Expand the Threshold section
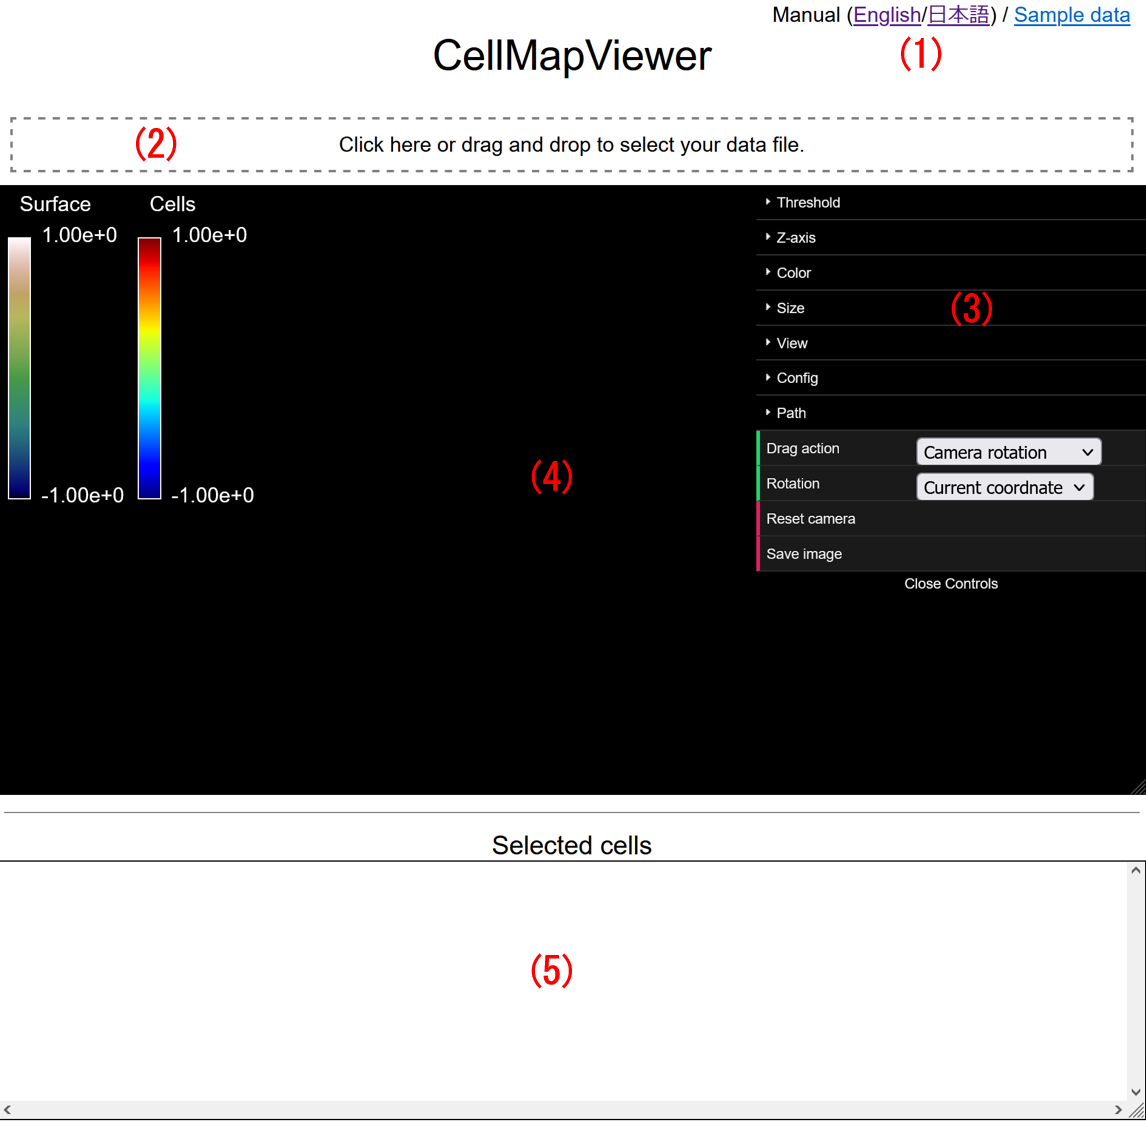This screenshot has height=1125, width=1146. coord(808,201)
